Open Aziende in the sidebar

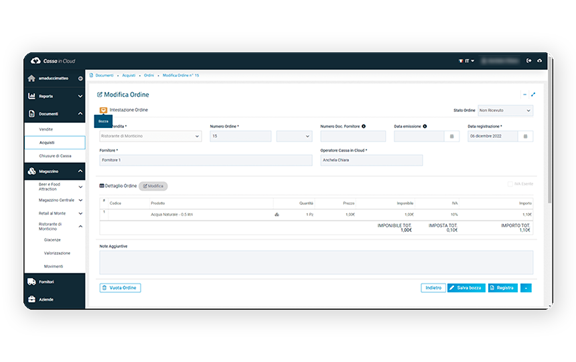click(46, 300)
